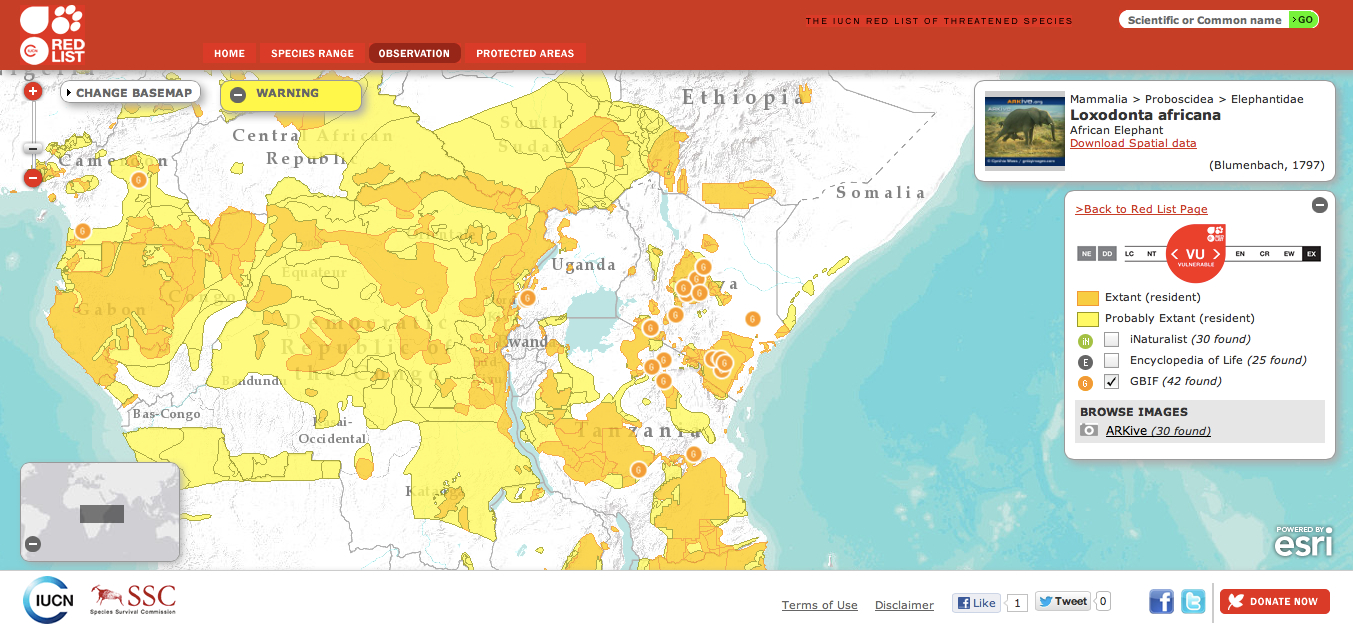Click the Download Spatial data link
Viewport: 1353px width, 627px height.
pos(1133,143)
